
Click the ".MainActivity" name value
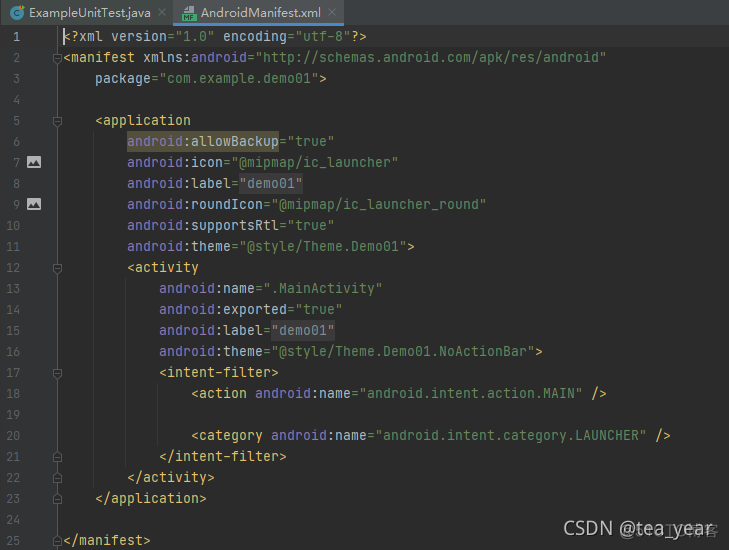pos(323,289)
